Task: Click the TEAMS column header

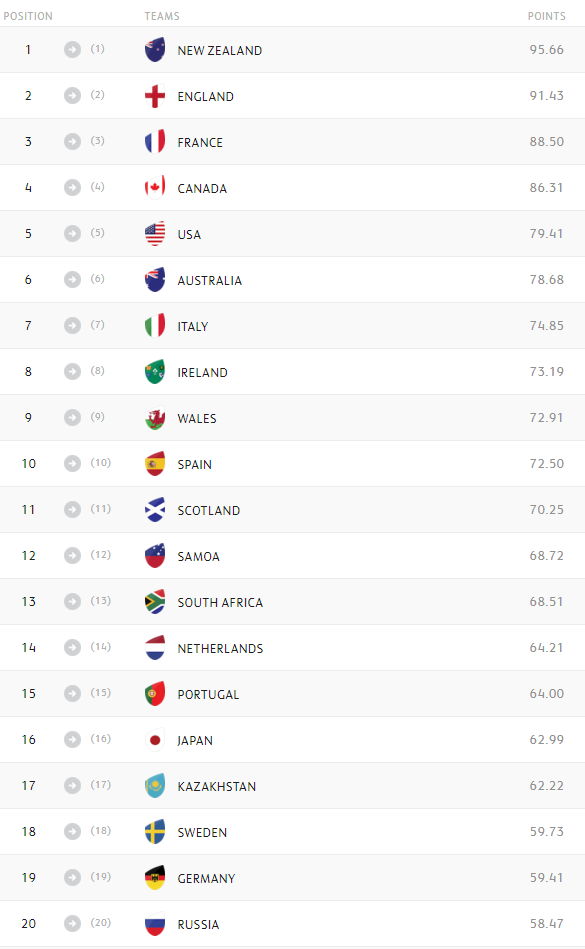Action: 162,16
